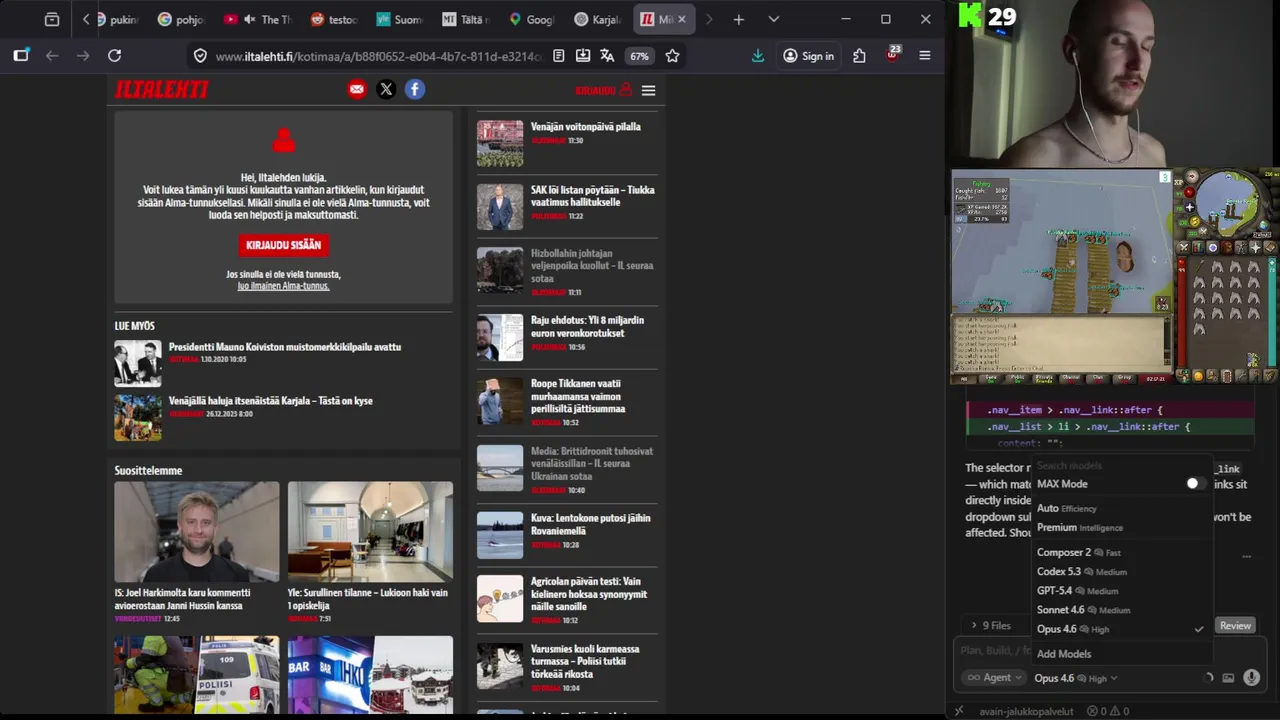Open Roope Tikkanen article link
The width and height of the screenshot is (1280, 720).
click(578, 396)
